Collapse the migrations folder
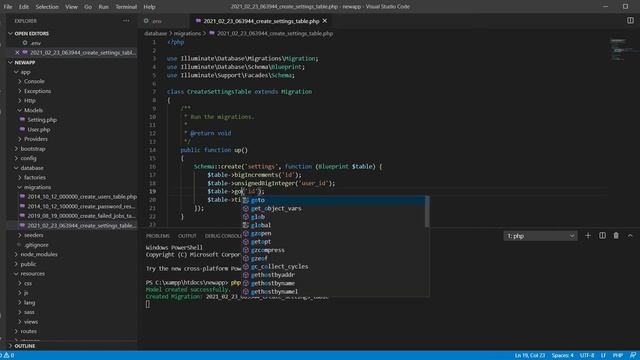 click(x=37, y=187)
